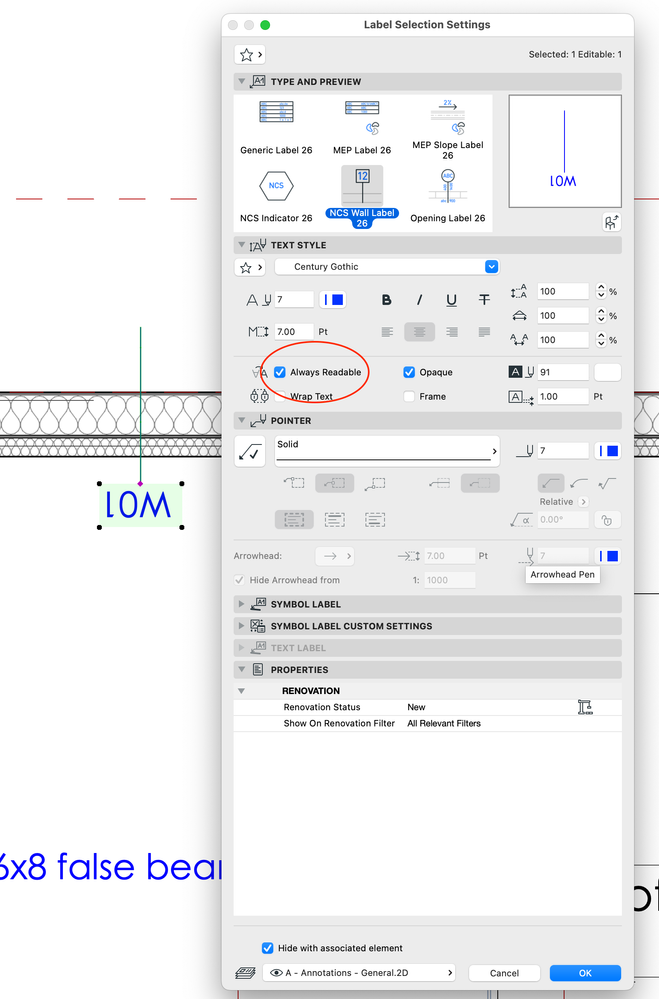Open the Relative angle options arrow
Image resolution: width=659 pixels, height=999 pixels.
(583, 502)
